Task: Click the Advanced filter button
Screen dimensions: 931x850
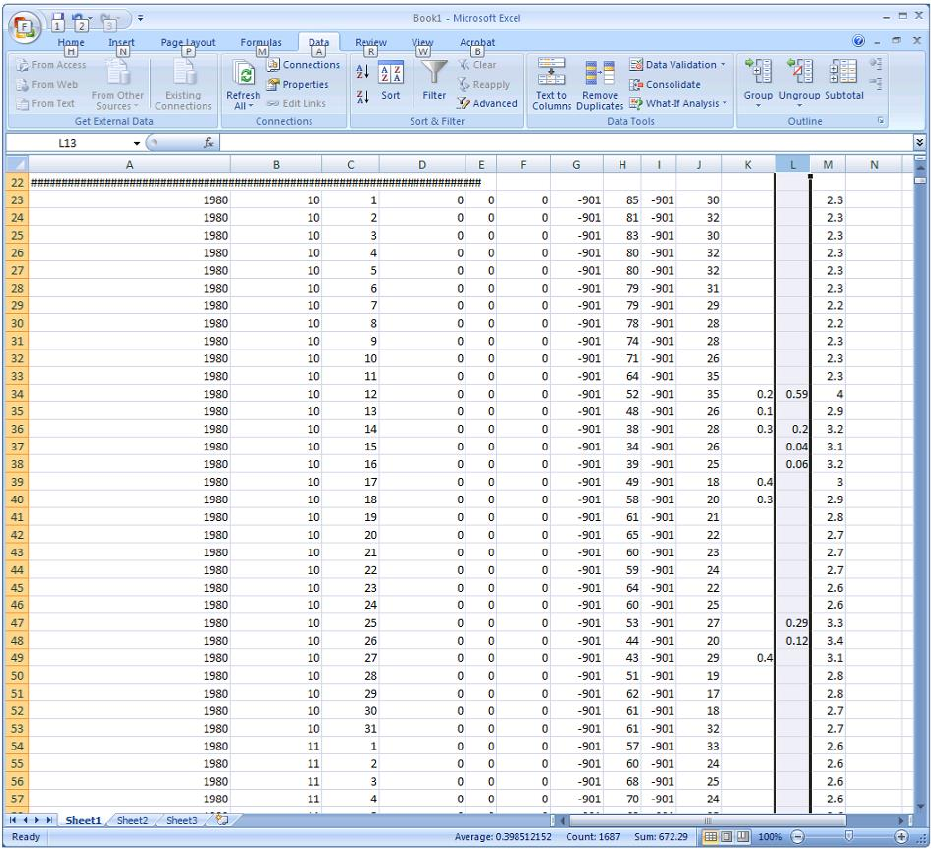Action: click(x=487, y=103)
